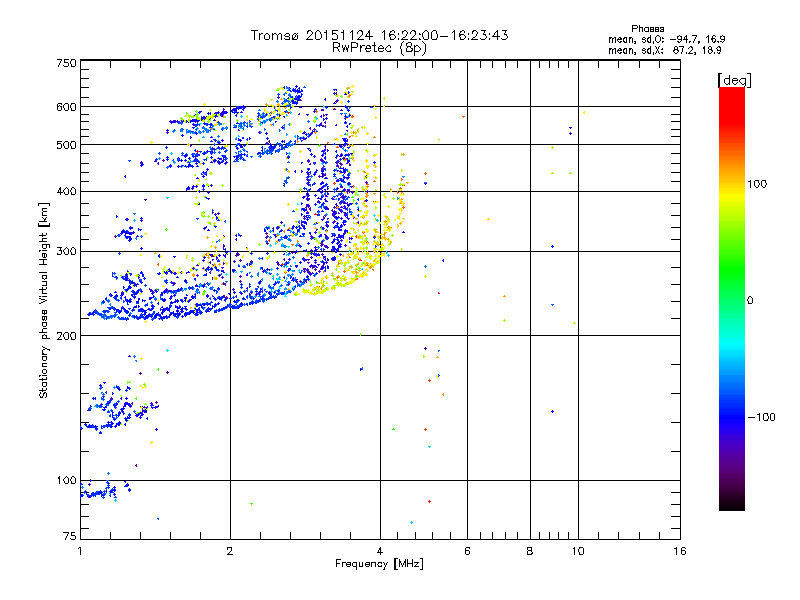
Task: Click the 'mean, sd,X: 87.2, 18.9' line
Action: 665,50
